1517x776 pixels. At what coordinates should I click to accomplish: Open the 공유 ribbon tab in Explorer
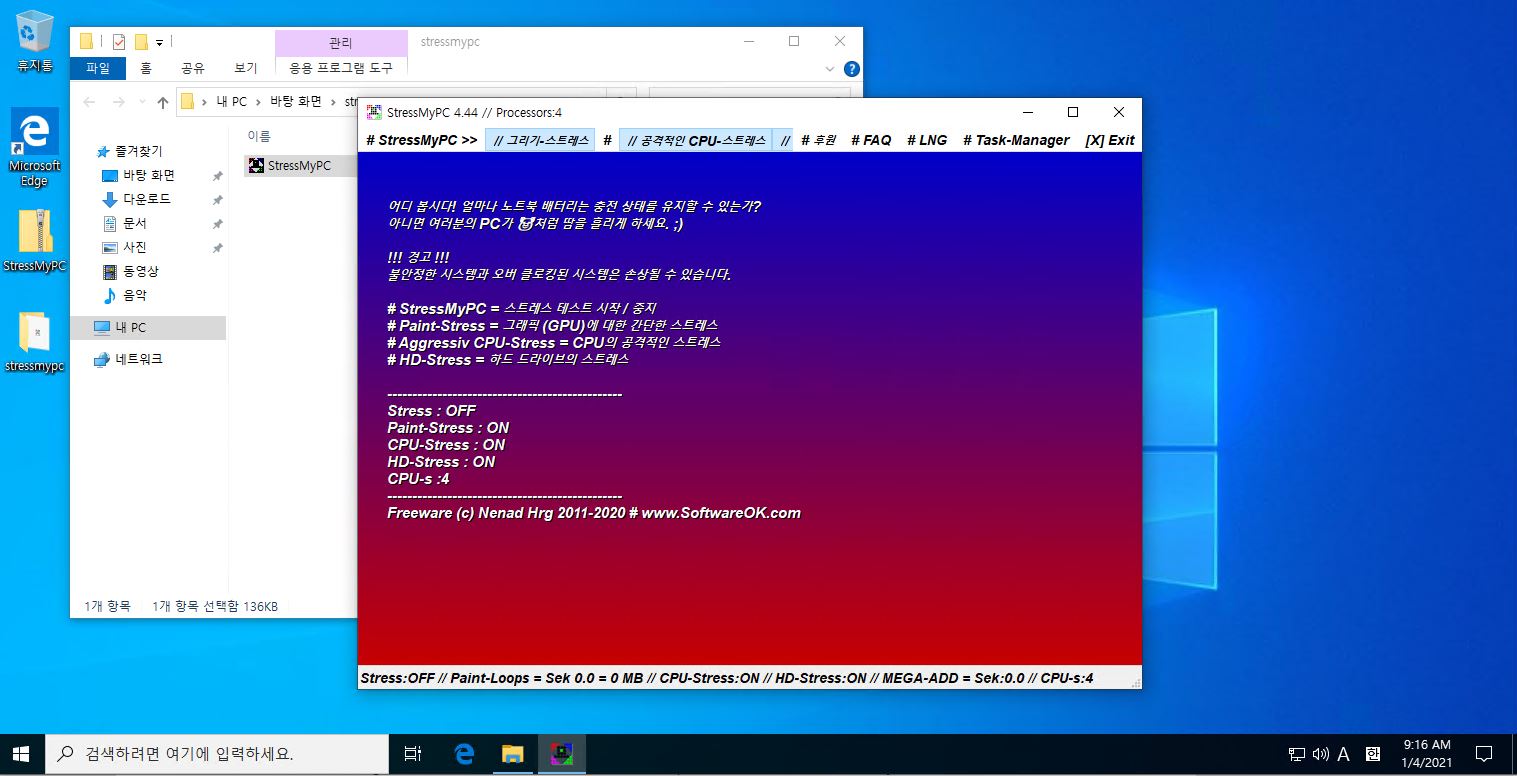click(x=192, y=68)
